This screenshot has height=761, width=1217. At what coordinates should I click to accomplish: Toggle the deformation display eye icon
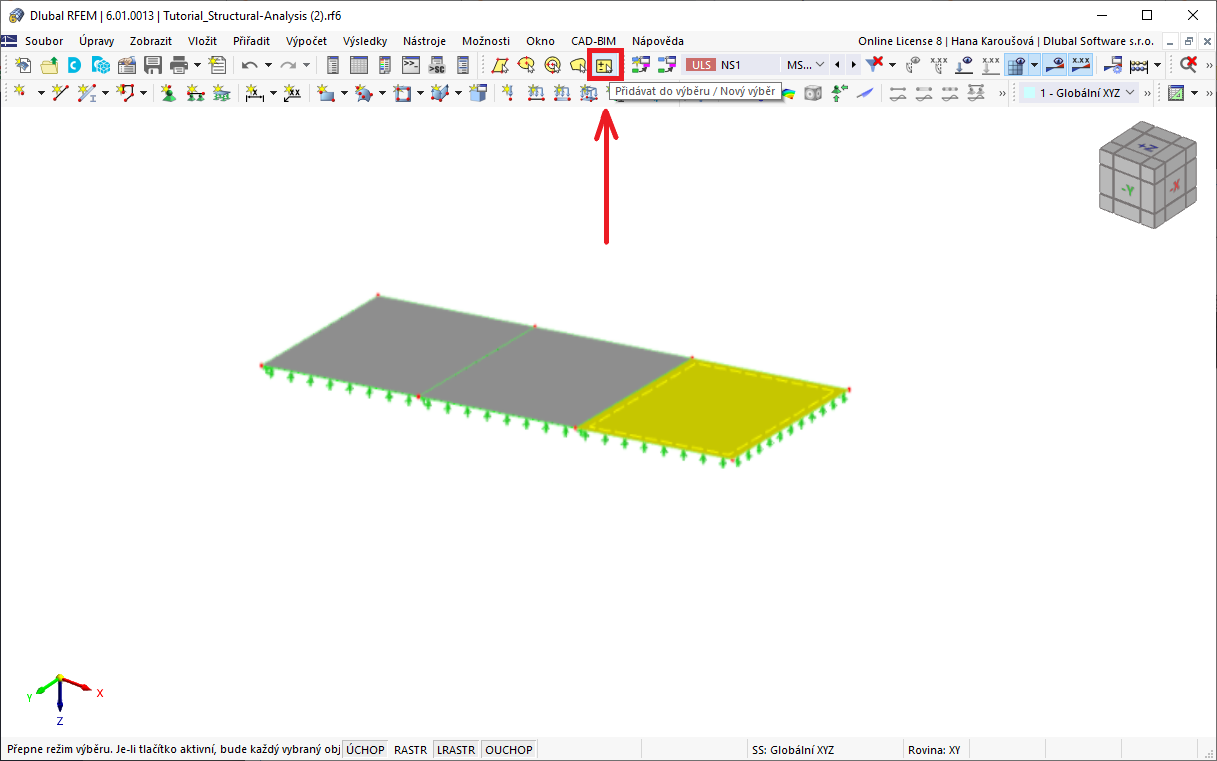[x=1055, y=65]
